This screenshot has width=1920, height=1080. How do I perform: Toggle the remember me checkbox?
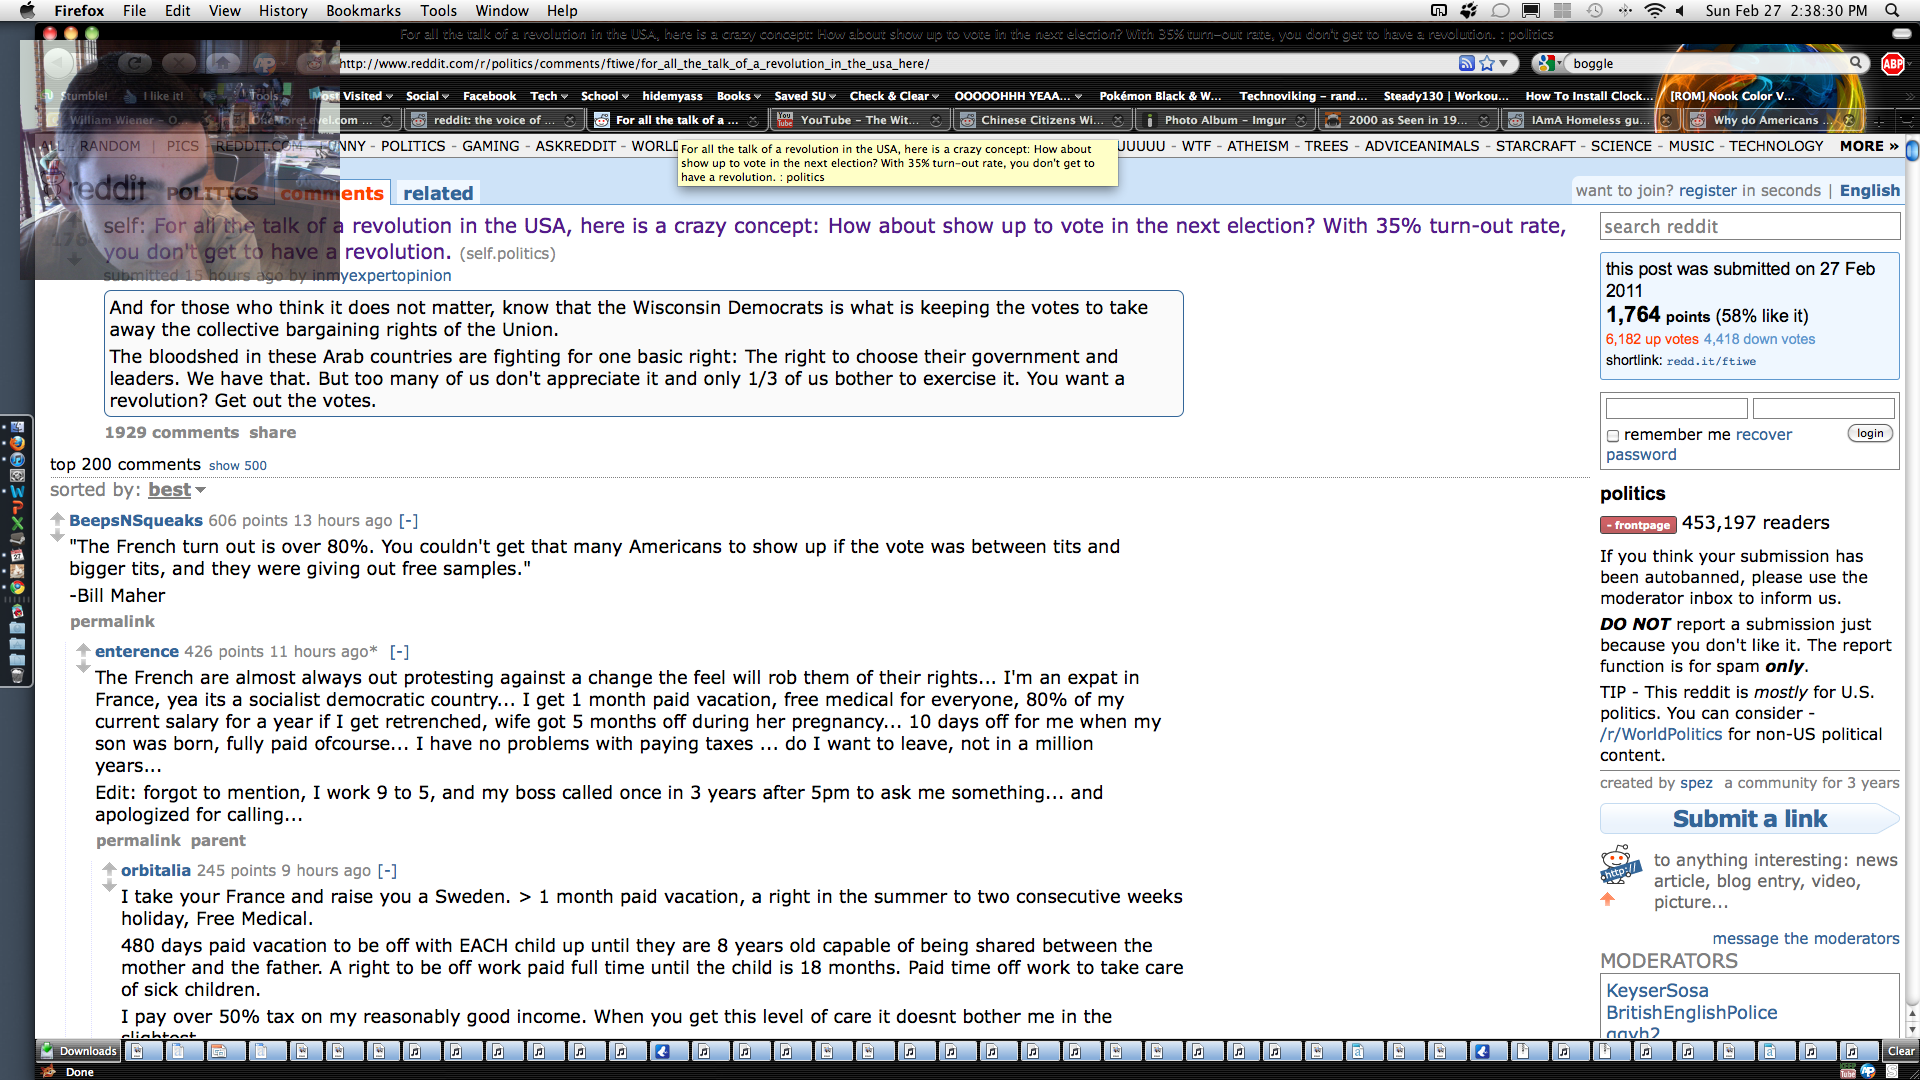tap(1612, 436)
